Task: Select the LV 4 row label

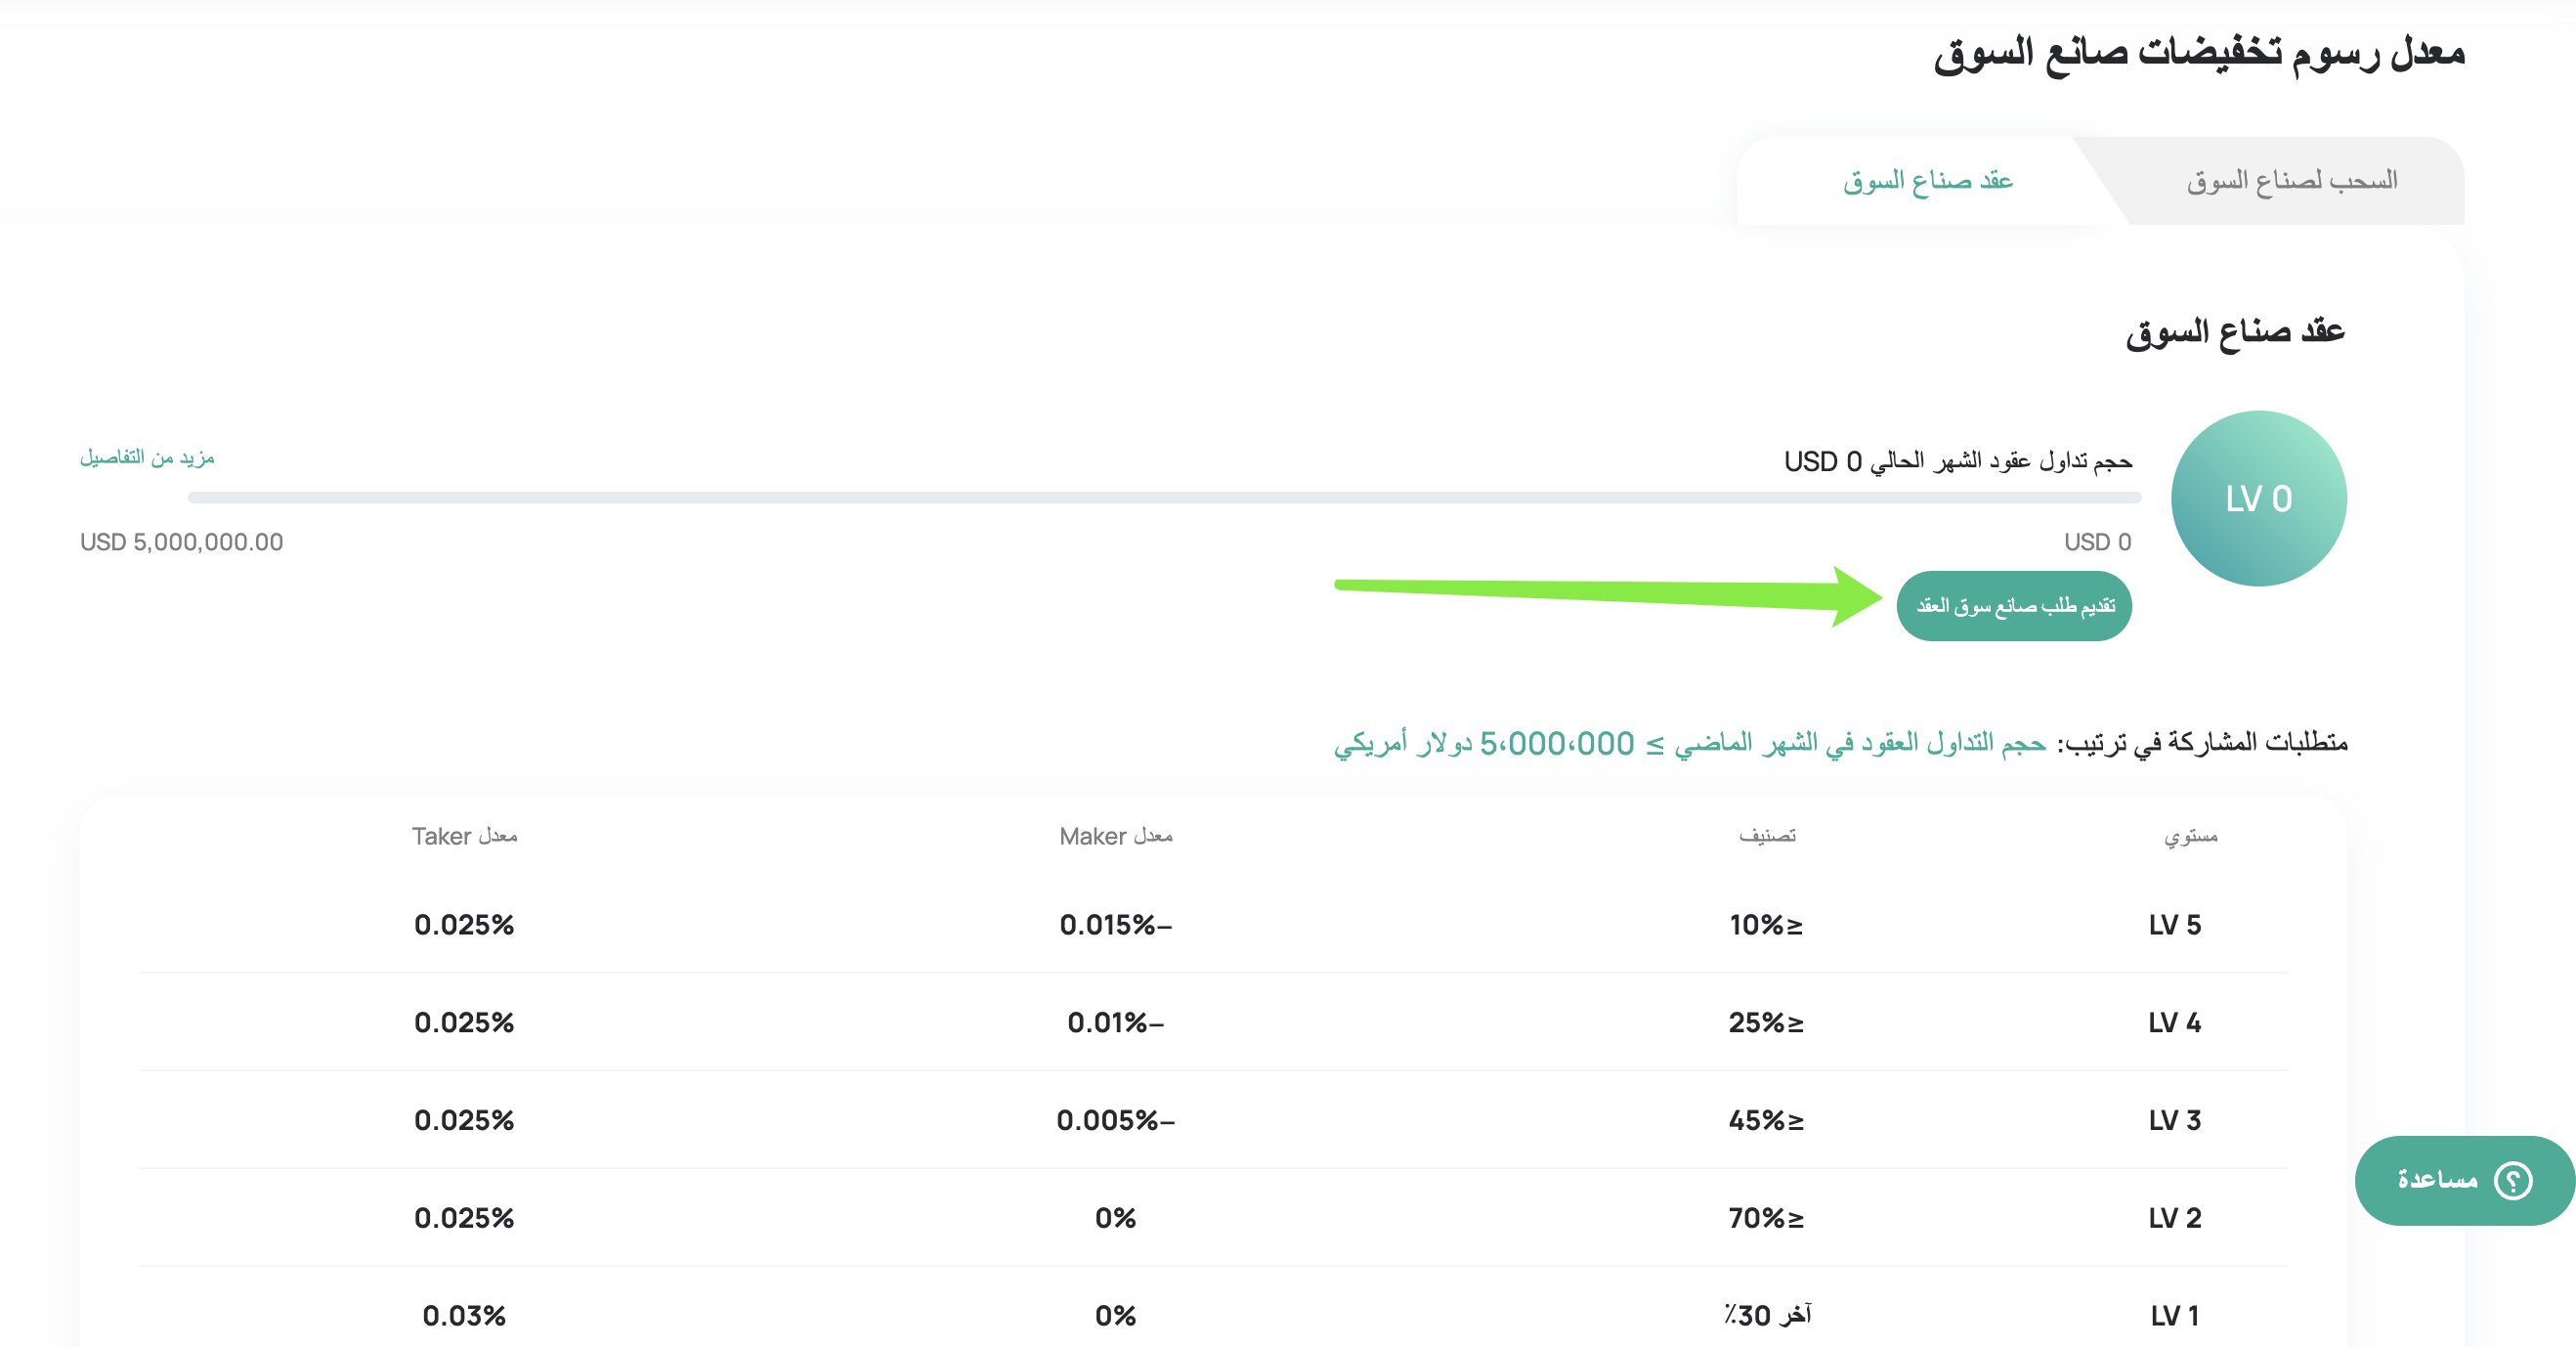Action: (x=2175, y=1023)
